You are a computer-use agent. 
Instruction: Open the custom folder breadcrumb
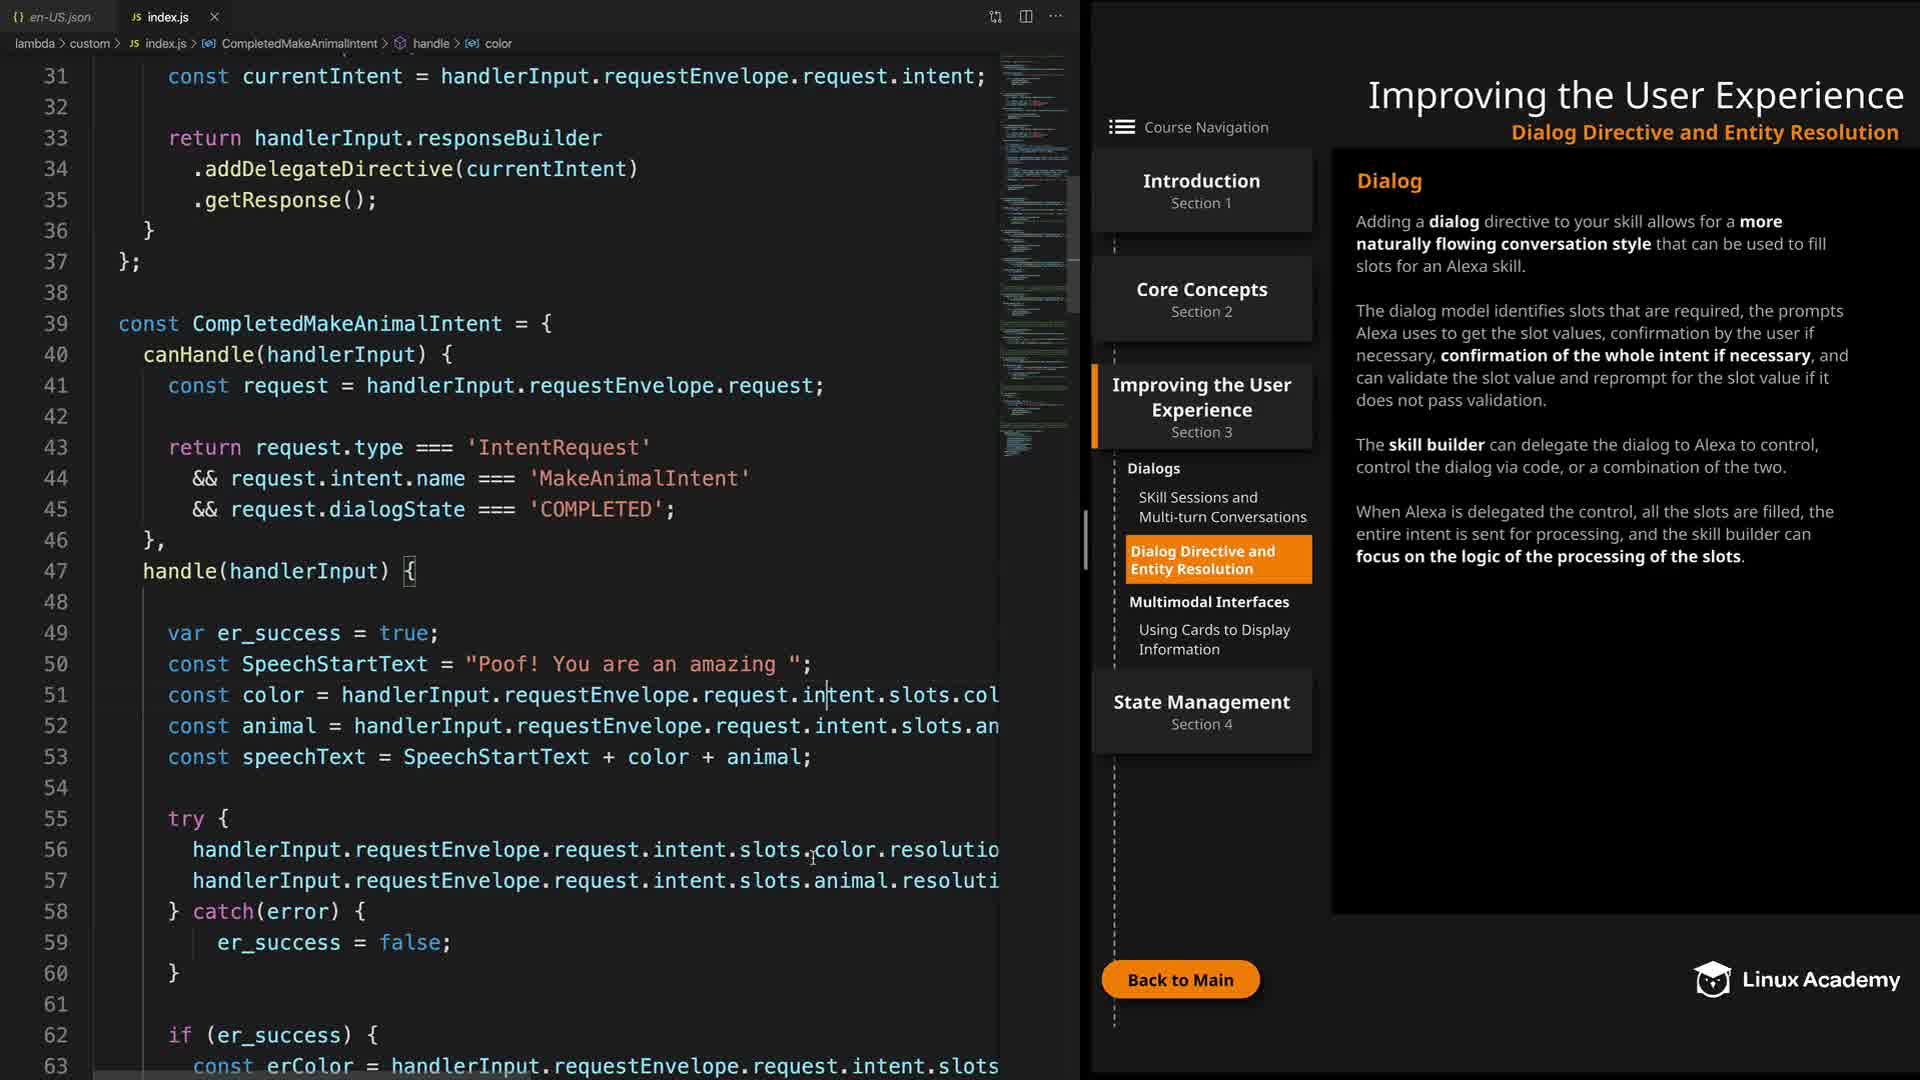[89, 44]
